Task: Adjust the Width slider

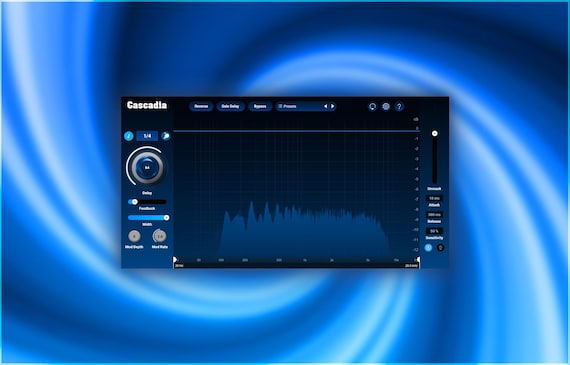Action: tap(148, 218)
